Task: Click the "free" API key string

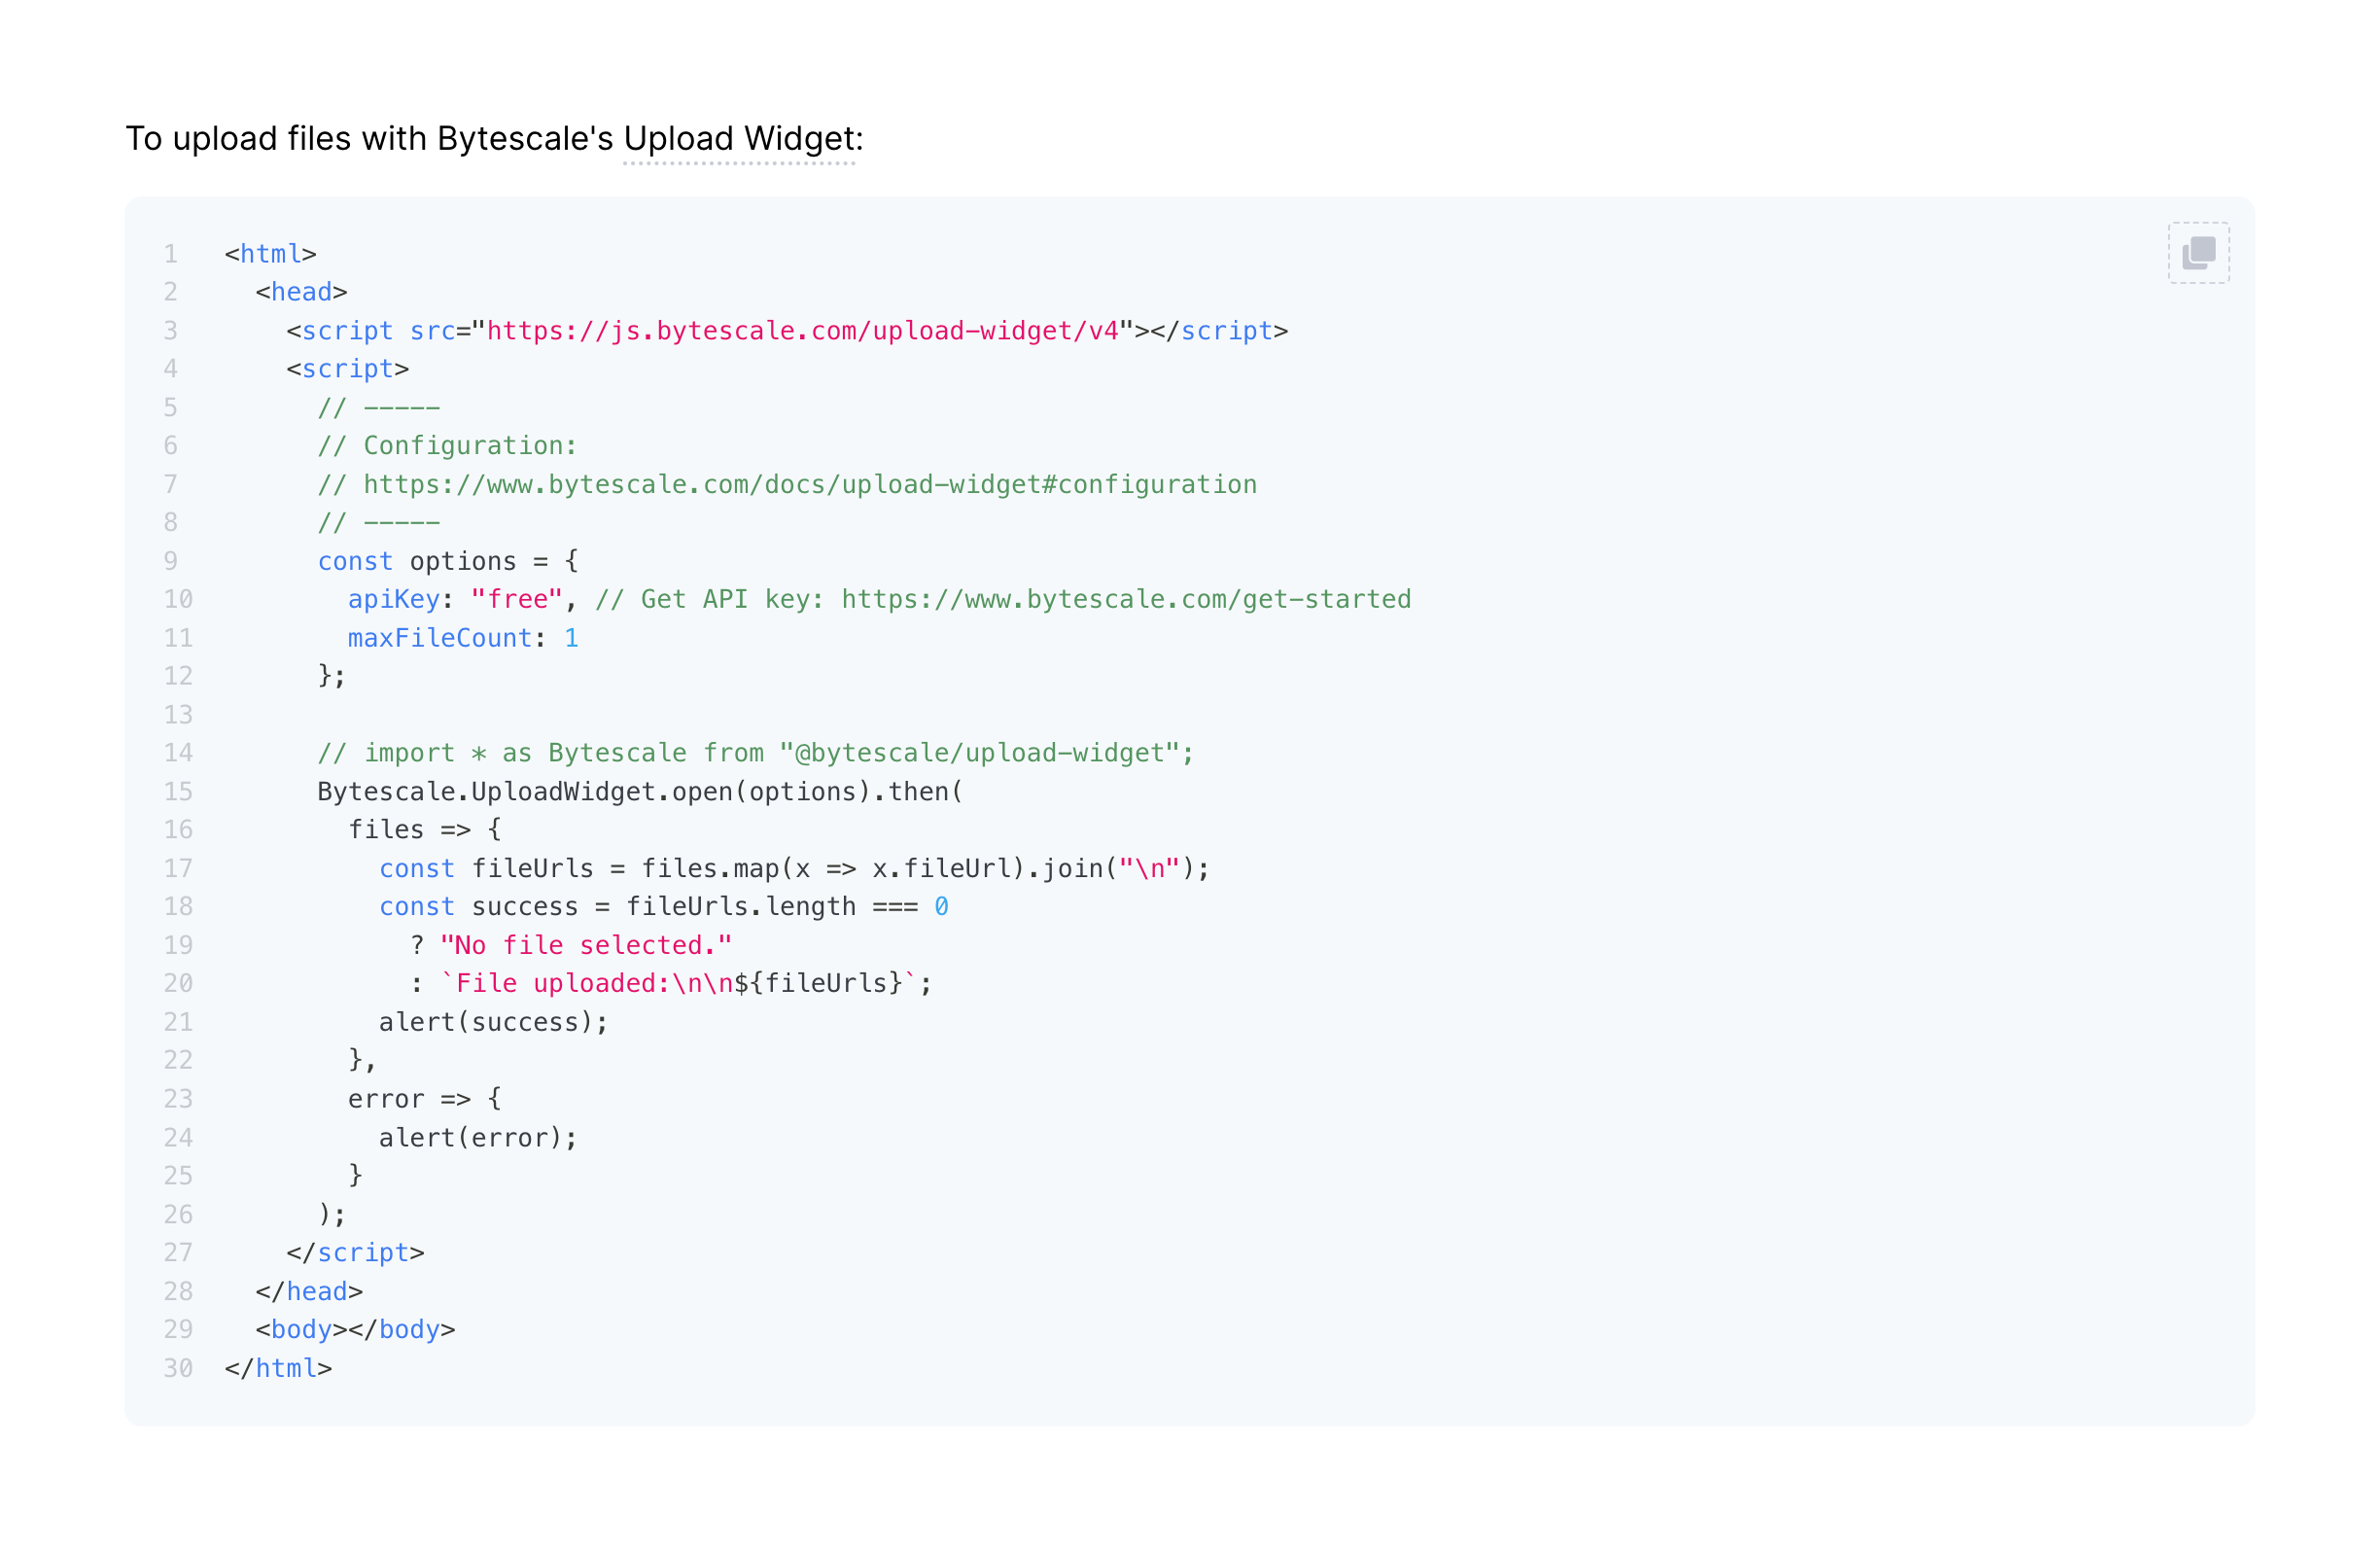Action: [x=516, y=600]
